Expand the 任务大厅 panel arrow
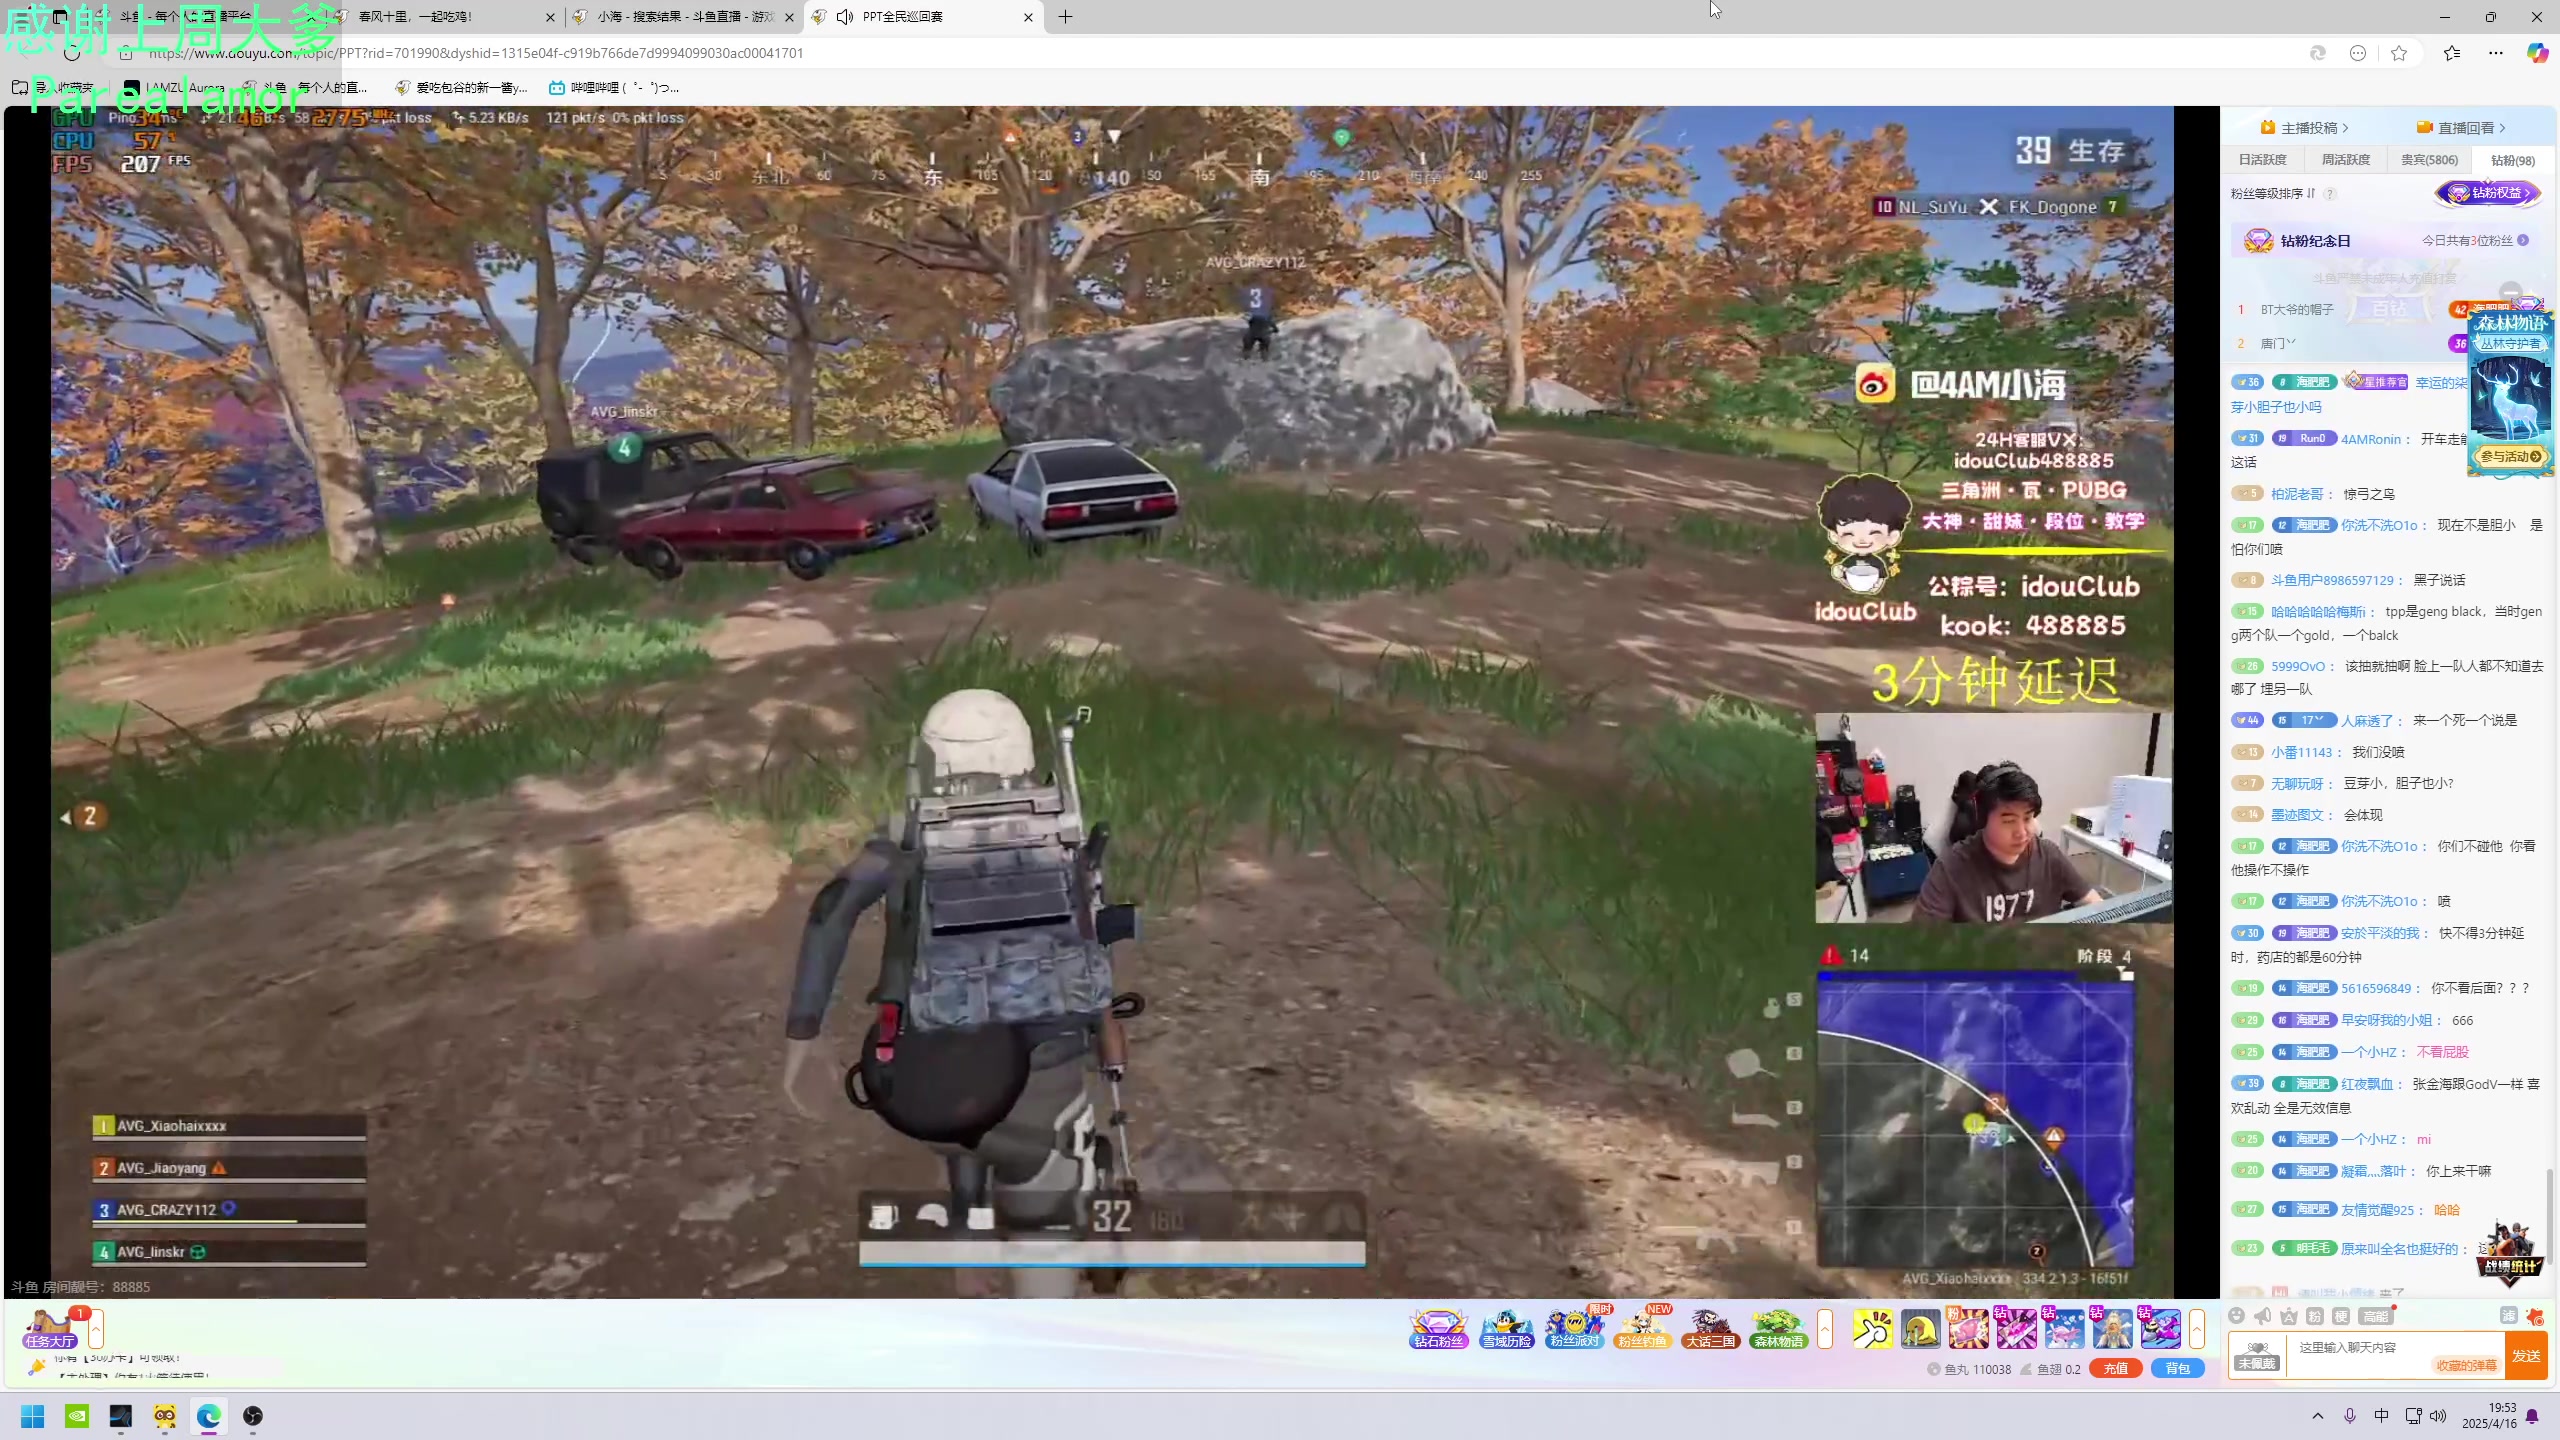Image resolution: width=2560 pixels, height=1440 pixels. click(x=96, y=1329)
